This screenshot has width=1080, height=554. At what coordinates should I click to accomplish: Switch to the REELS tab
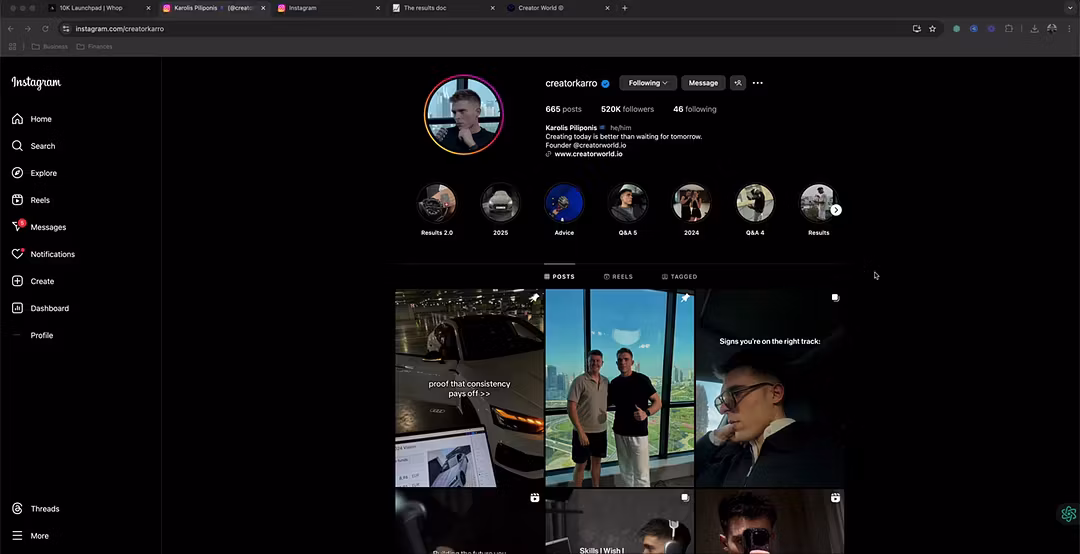coord(618,277)
